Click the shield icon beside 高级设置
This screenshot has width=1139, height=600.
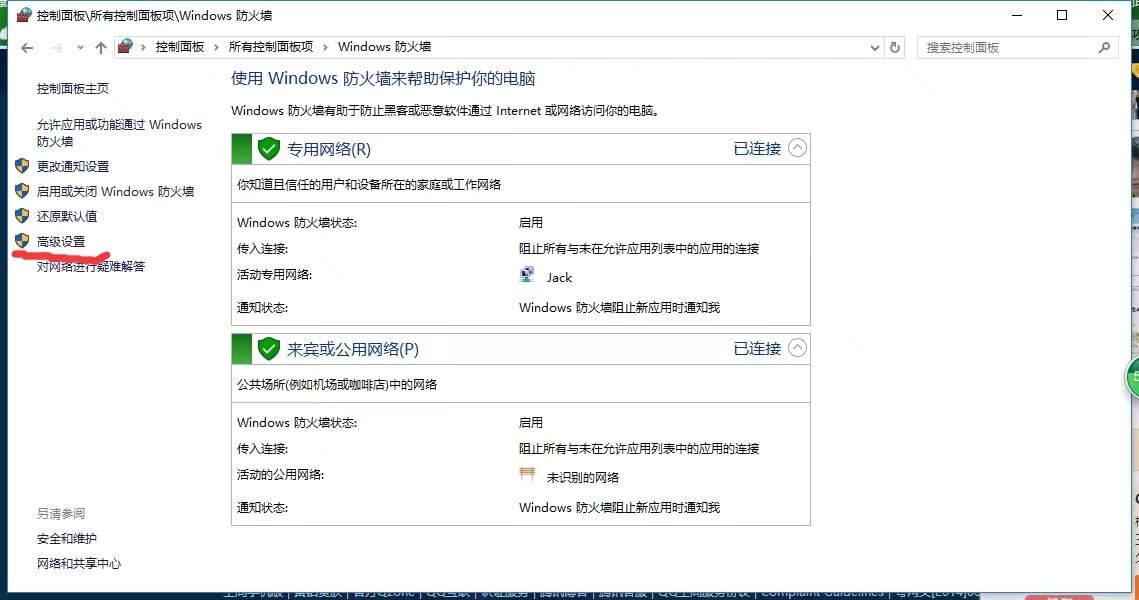[x=23, y=240]
